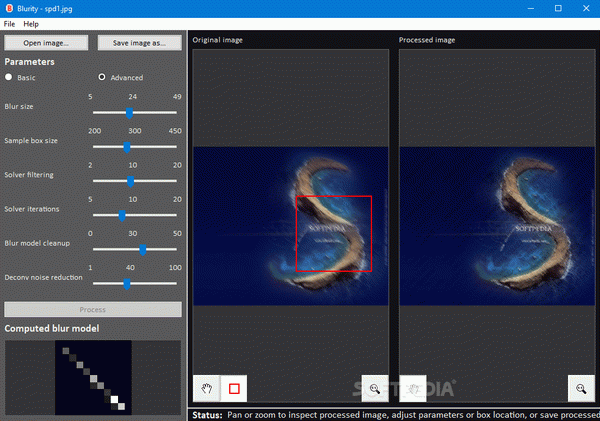Click the Blur size current value 24
Viewport: 600px width, 421px height.
(x=132, y=96)
